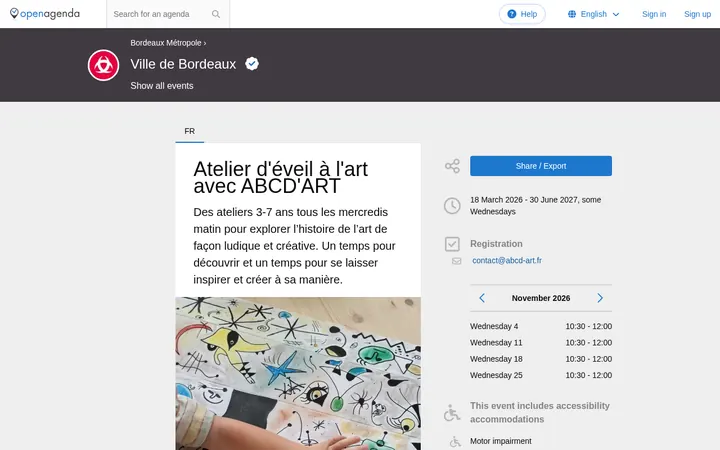
Task: Click the envelope email icon
Action: (456, 261)
